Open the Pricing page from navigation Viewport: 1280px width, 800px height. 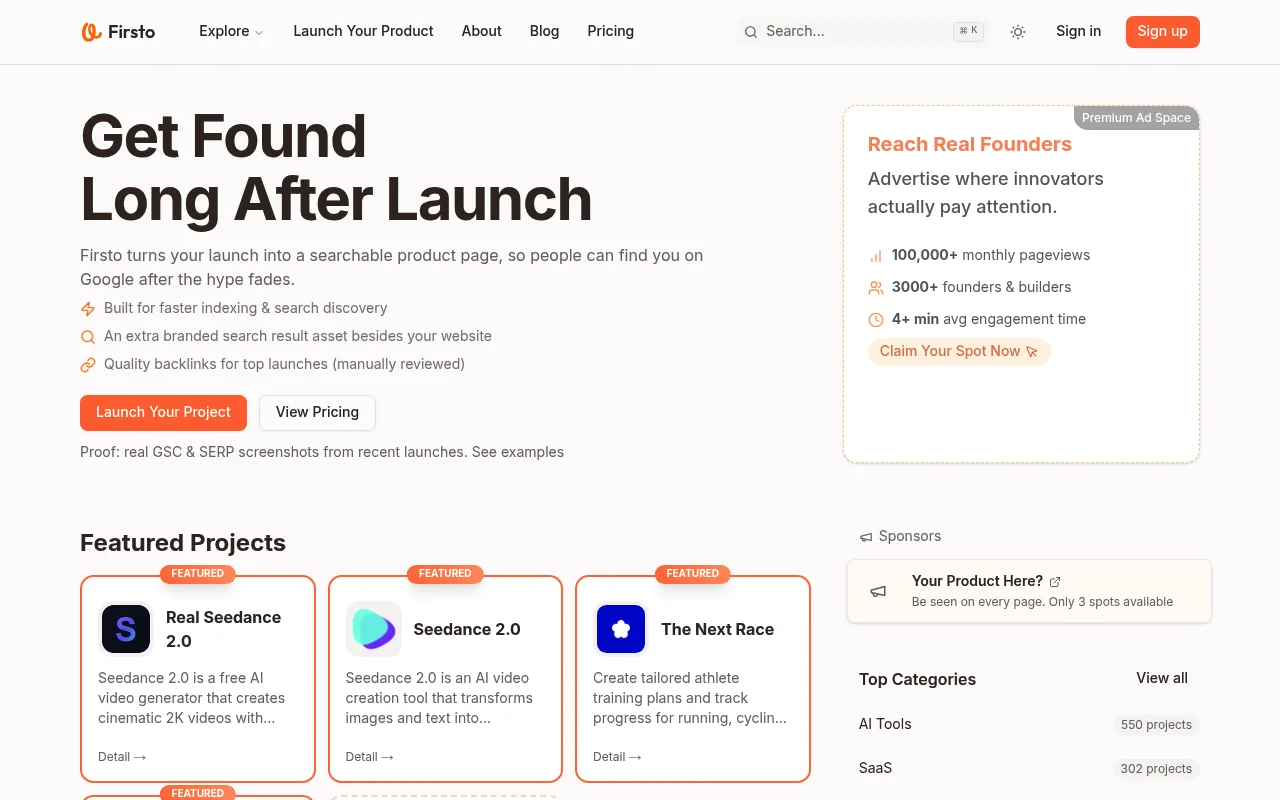[x=610, y=31]
